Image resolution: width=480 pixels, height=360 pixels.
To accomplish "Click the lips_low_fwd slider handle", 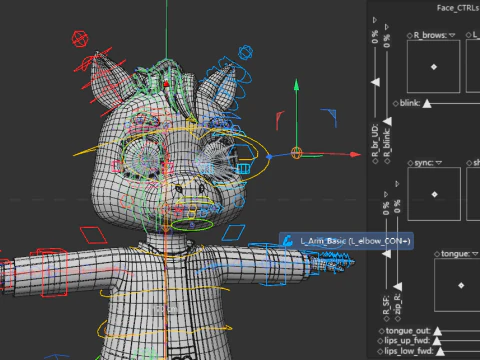I will 440,351.
